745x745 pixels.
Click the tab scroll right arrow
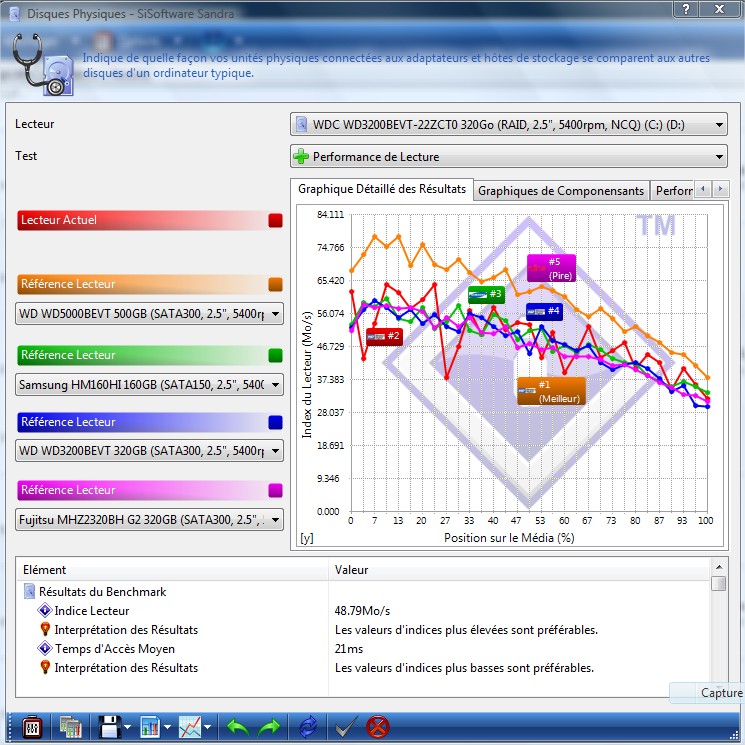(x=720, y=189)
